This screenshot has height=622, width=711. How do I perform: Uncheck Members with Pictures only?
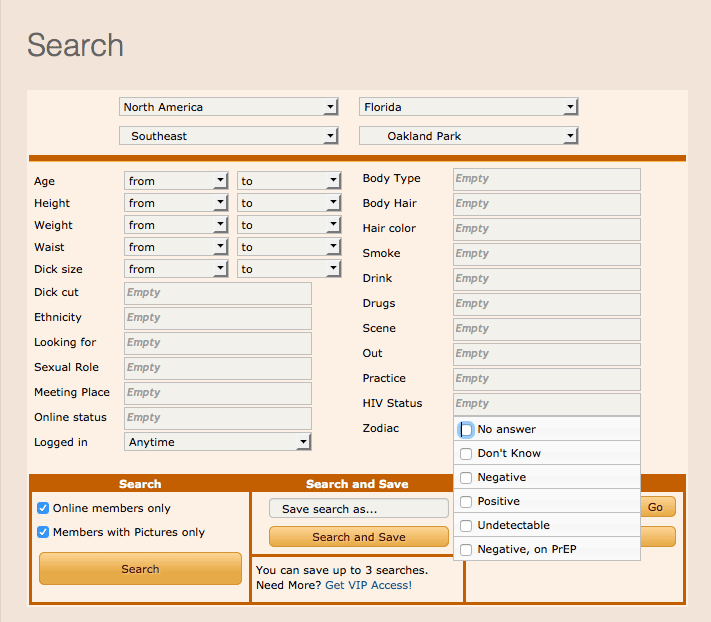(43, 532)
